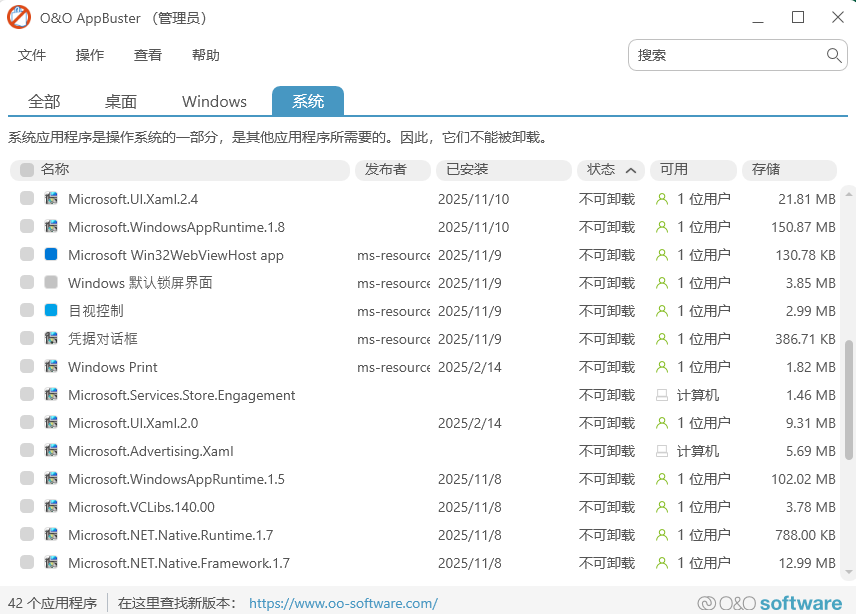
Task: Switch to the Windows tab
Action: 213,101
